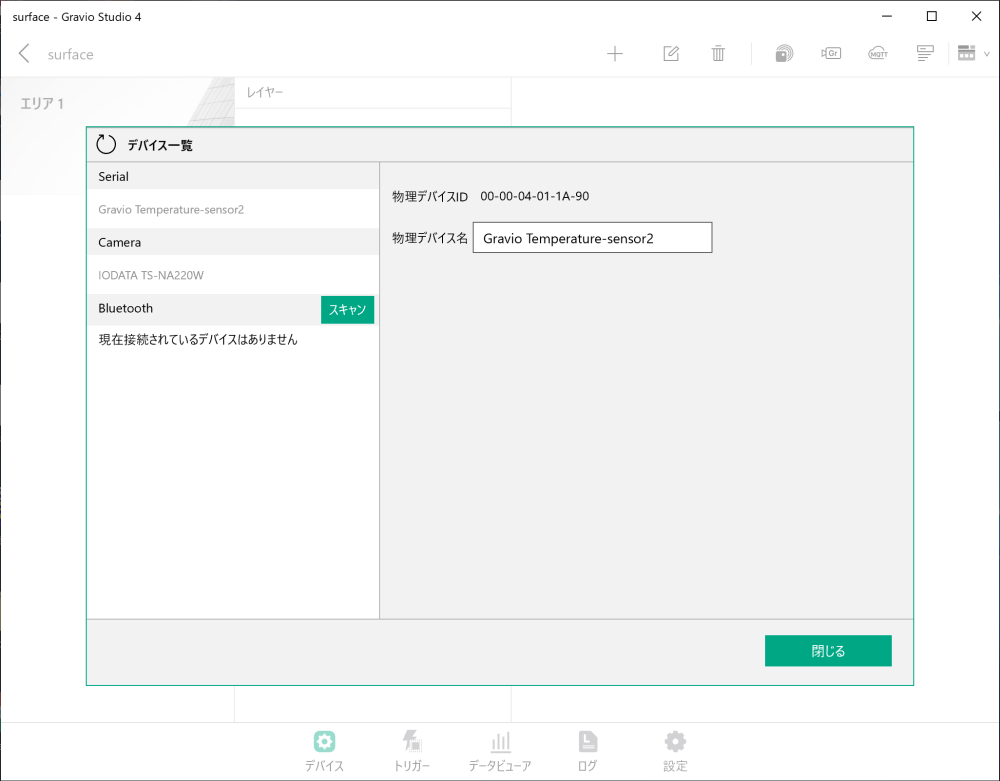Image resolution: width=1000 pixels, height=781 pixels.
Task: Click the スキャン scan button
Action: coord(348,310)
